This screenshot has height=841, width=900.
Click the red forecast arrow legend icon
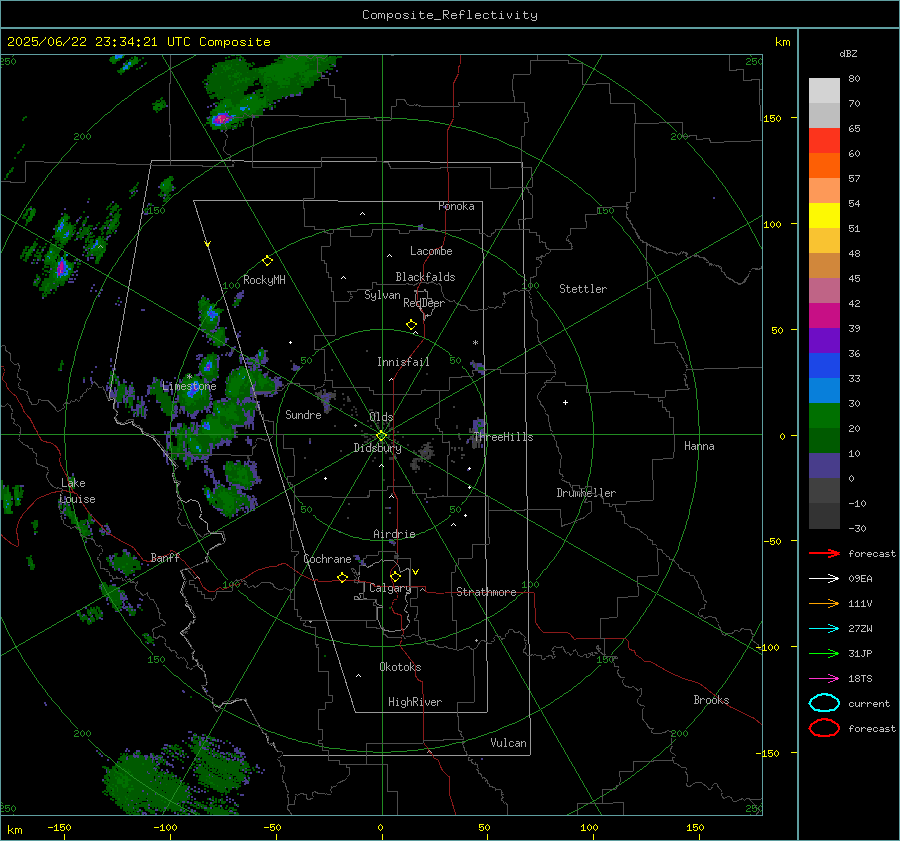(x=824, y=553)
